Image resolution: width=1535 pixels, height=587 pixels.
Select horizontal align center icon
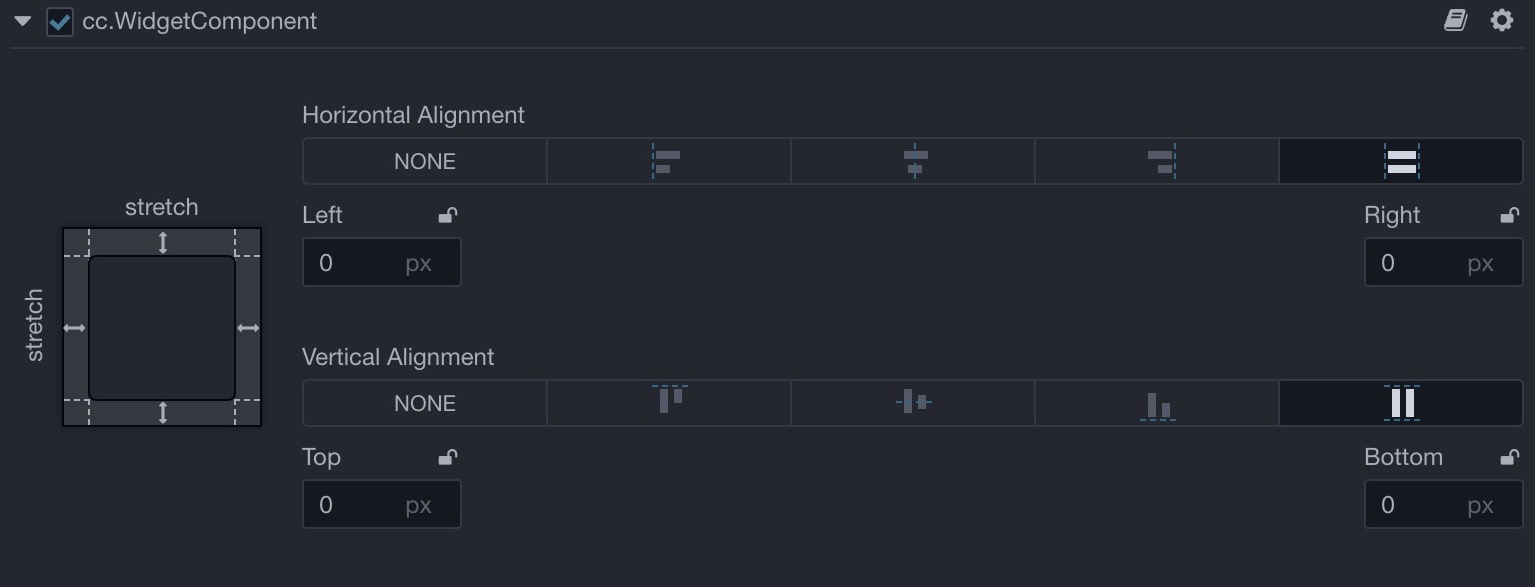pos(913,161)
